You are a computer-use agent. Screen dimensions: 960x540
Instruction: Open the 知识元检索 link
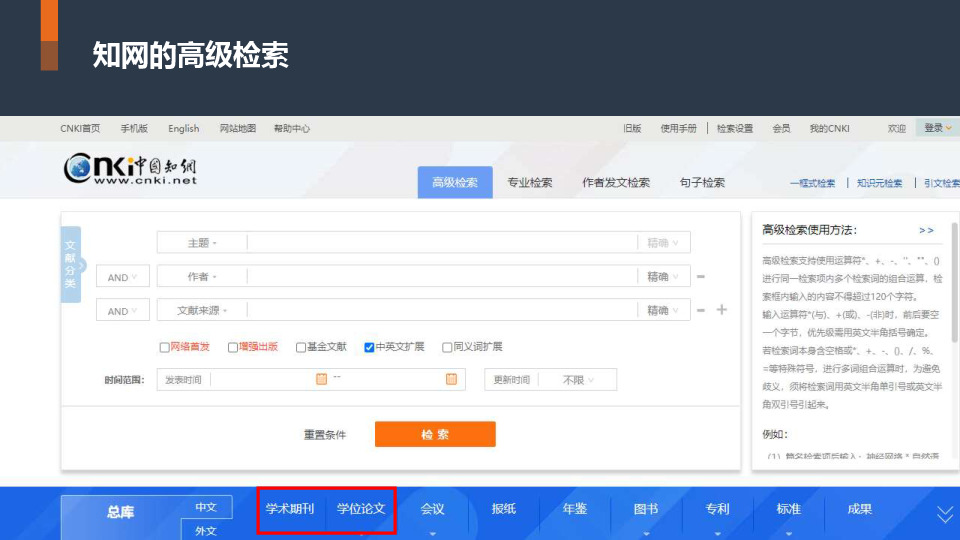879,183
